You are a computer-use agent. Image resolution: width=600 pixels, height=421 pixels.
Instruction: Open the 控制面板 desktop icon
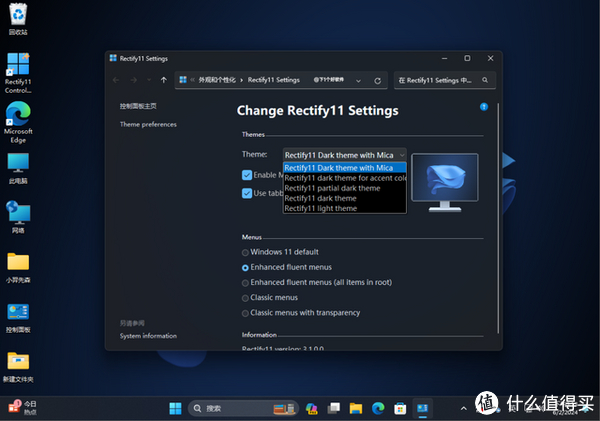pos(18,318)
